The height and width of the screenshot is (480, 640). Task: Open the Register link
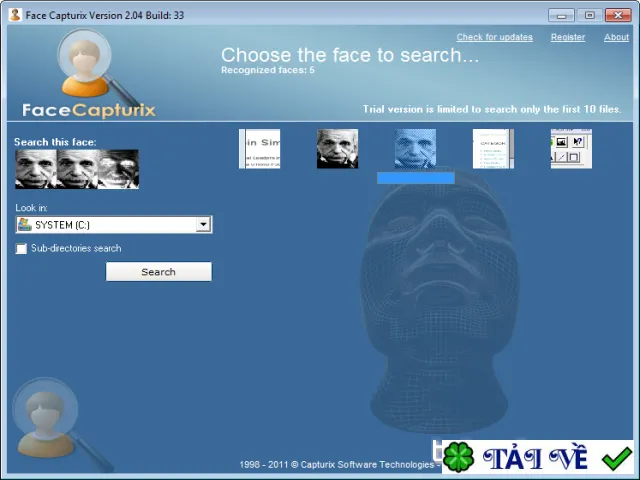(568, 37)
